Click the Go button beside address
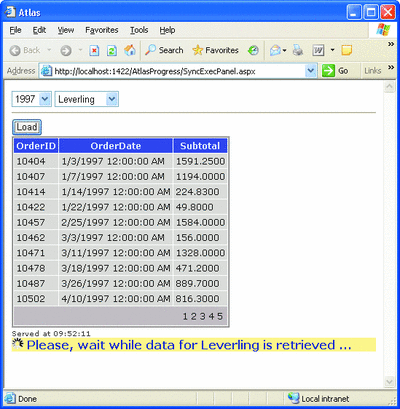400x409 pixels. point(336,71)
